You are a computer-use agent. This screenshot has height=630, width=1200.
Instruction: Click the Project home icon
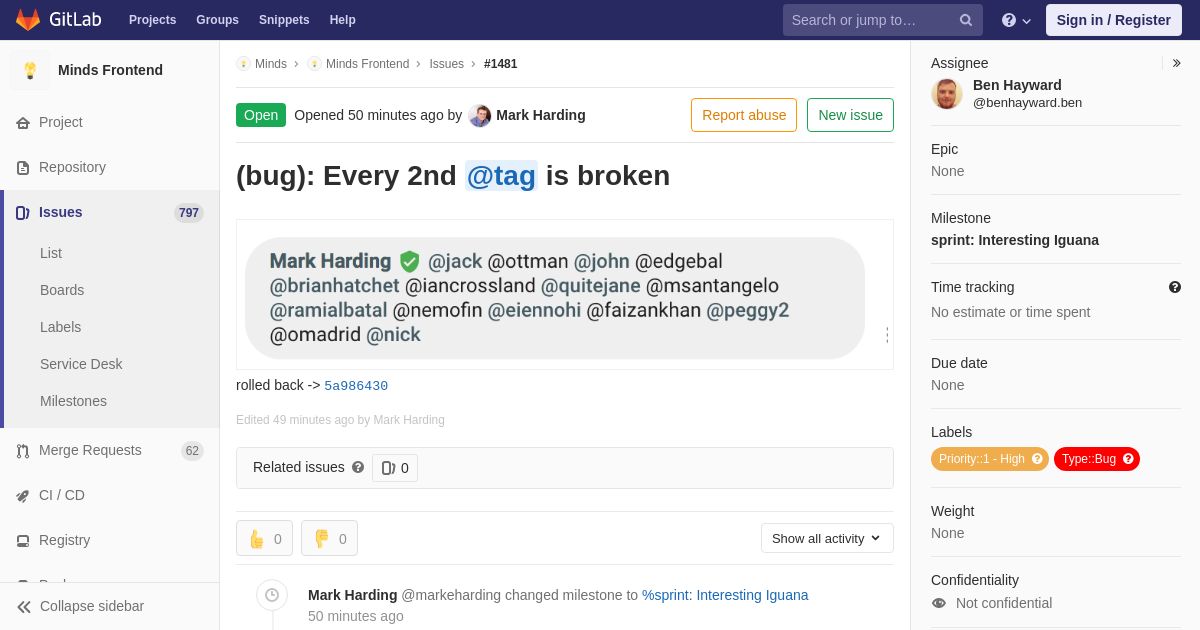23,123
